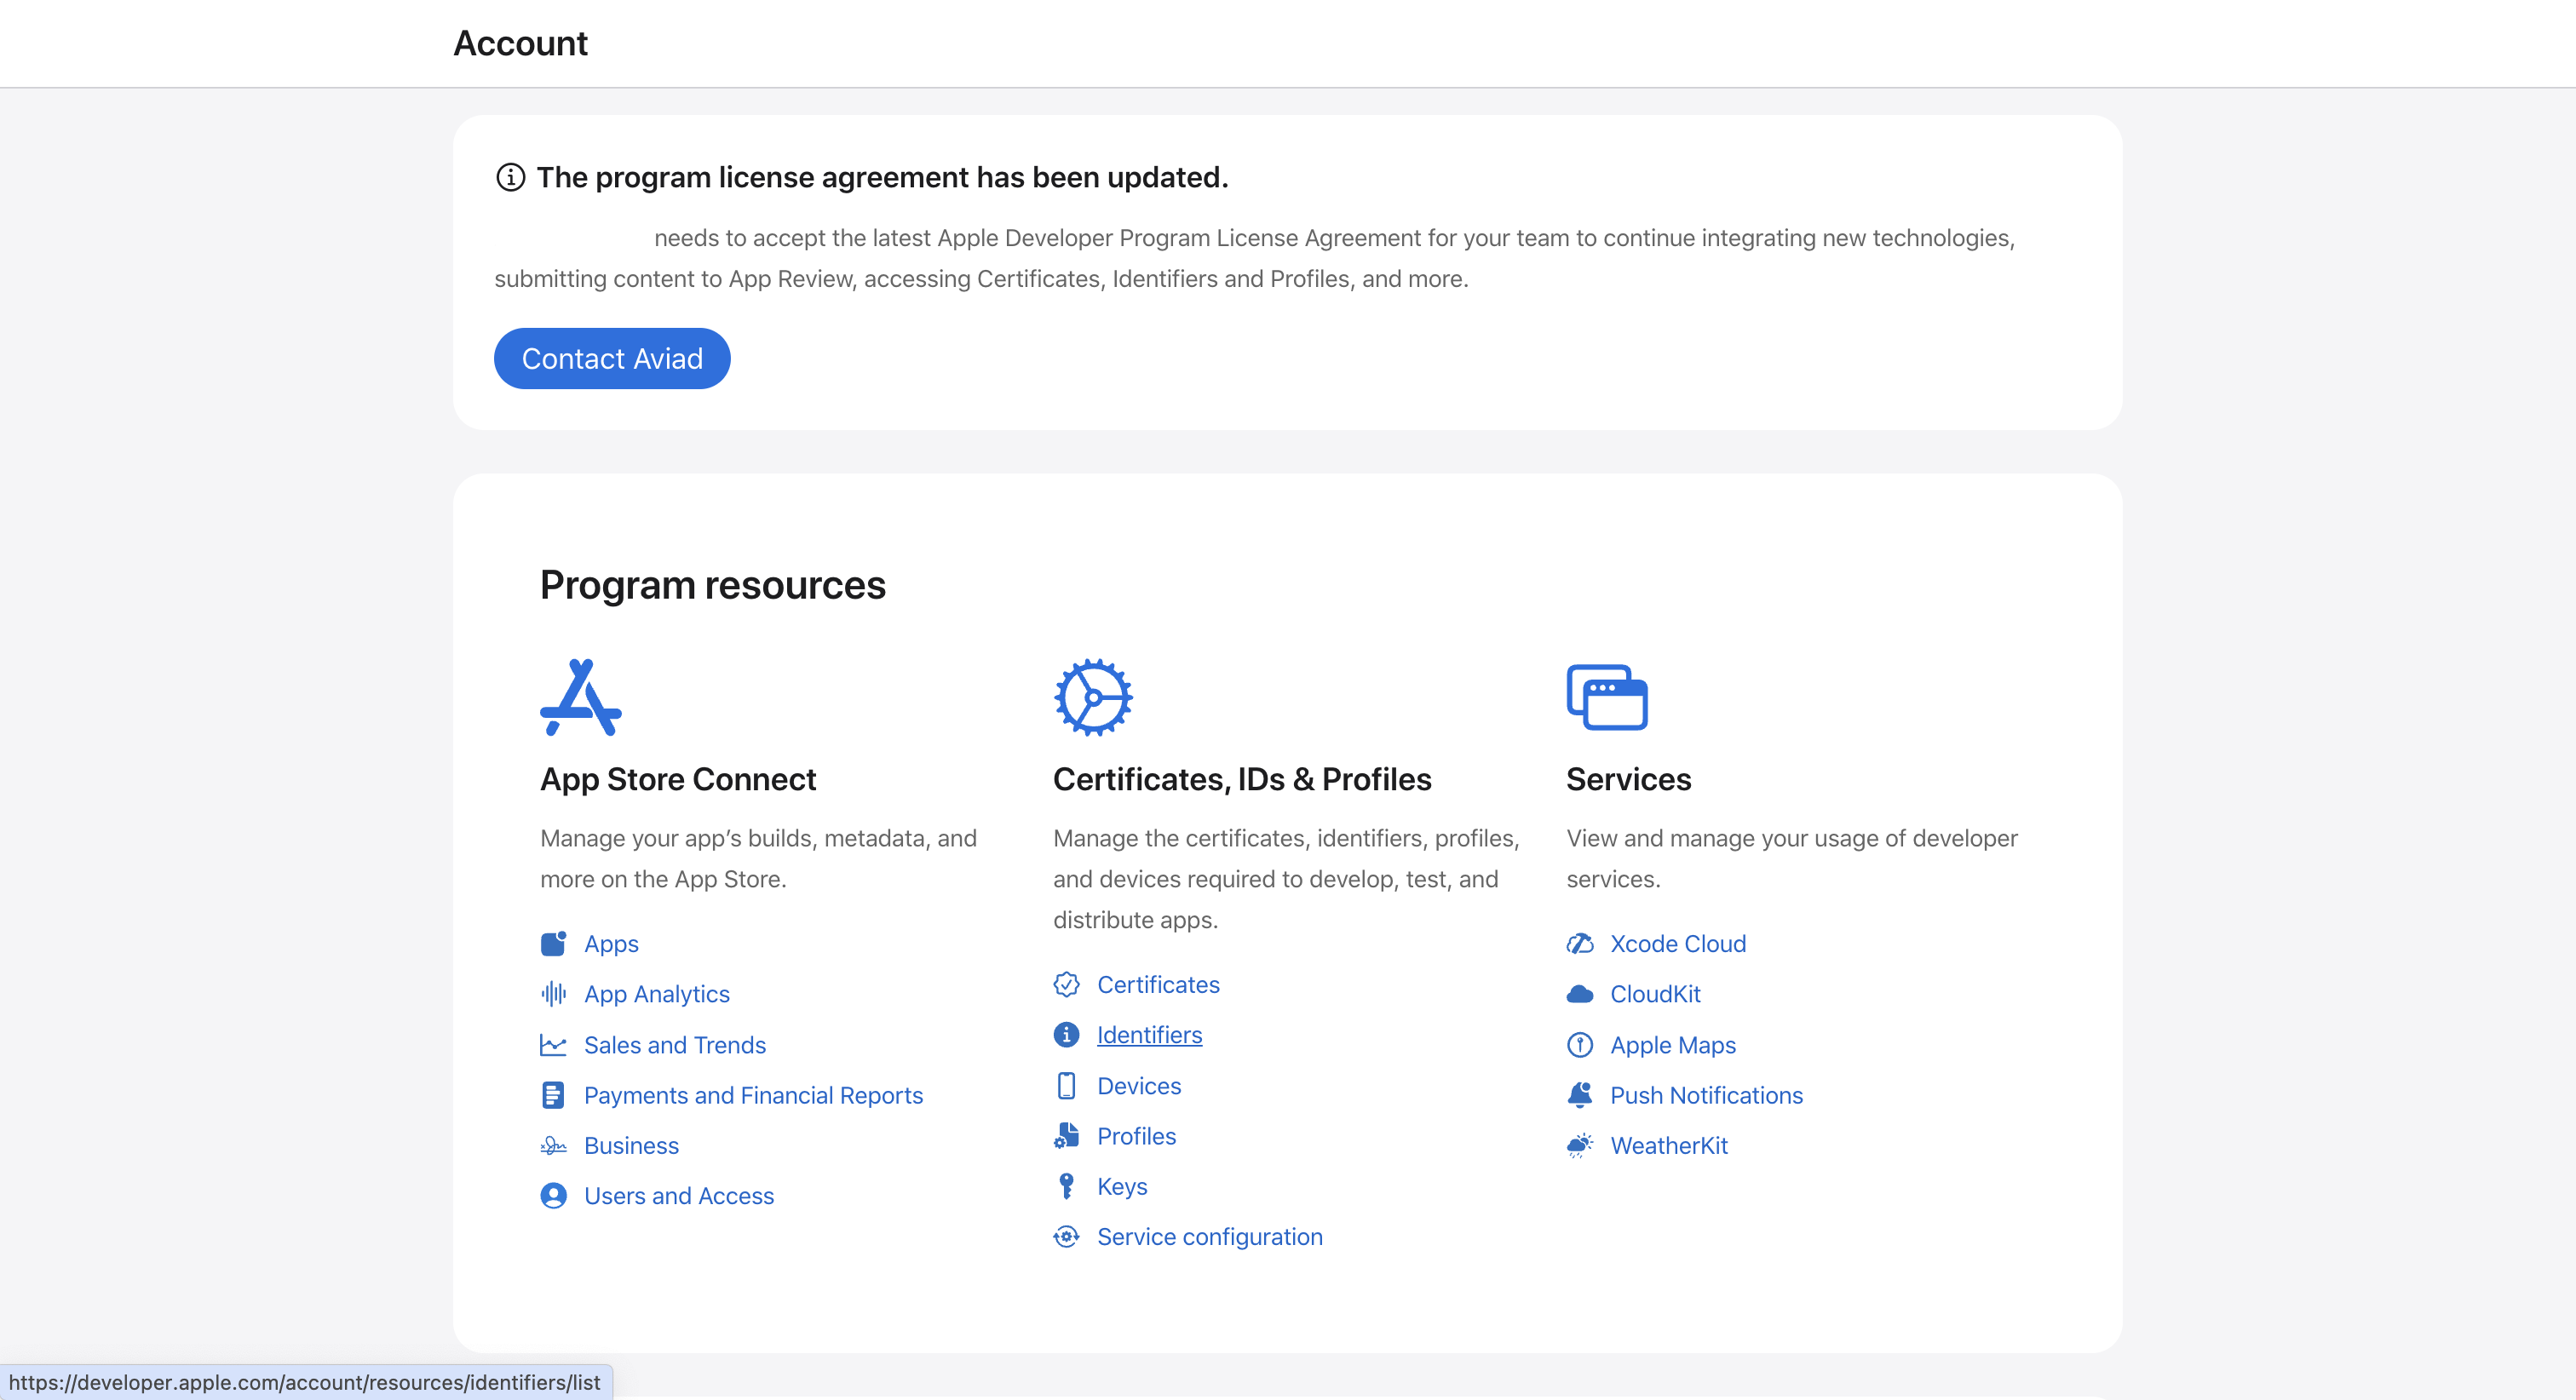Viewport: 2576px width, 1400px height.
Task: Open the Apps link
Action: click(611, 943)
